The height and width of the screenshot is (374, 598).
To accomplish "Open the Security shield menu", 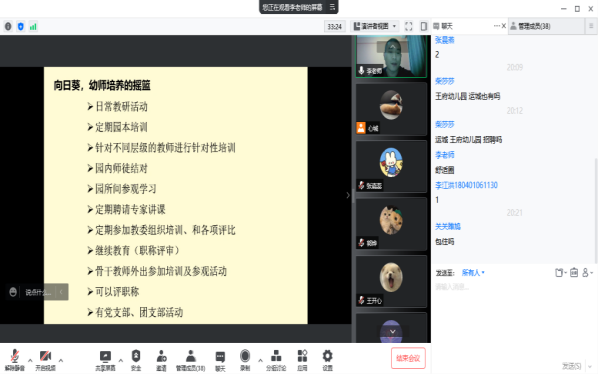I will (x=136, y=360).
